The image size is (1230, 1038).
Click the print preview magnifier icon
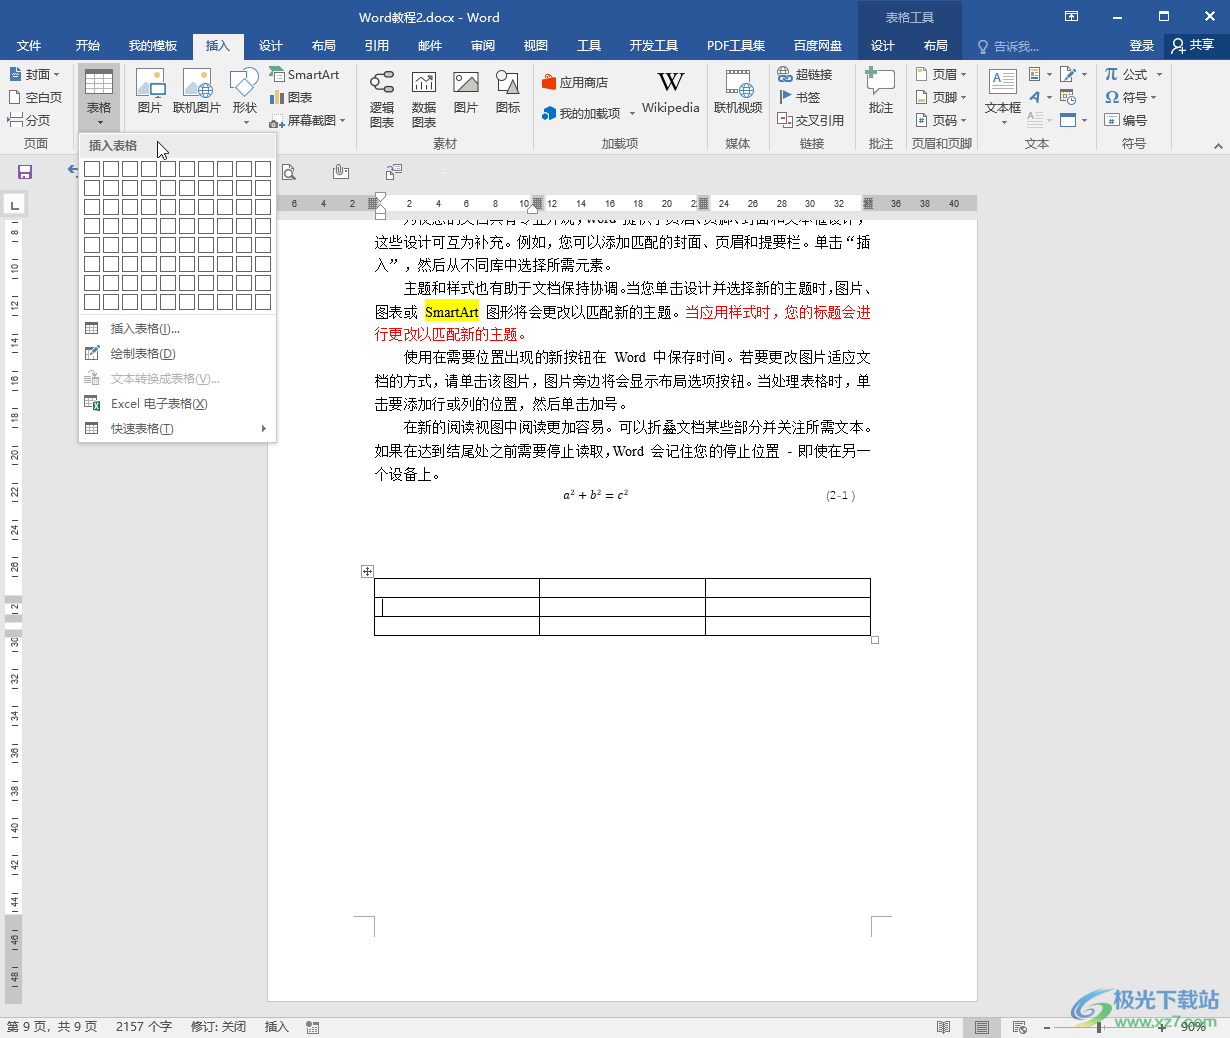click(x=289, y=172)
